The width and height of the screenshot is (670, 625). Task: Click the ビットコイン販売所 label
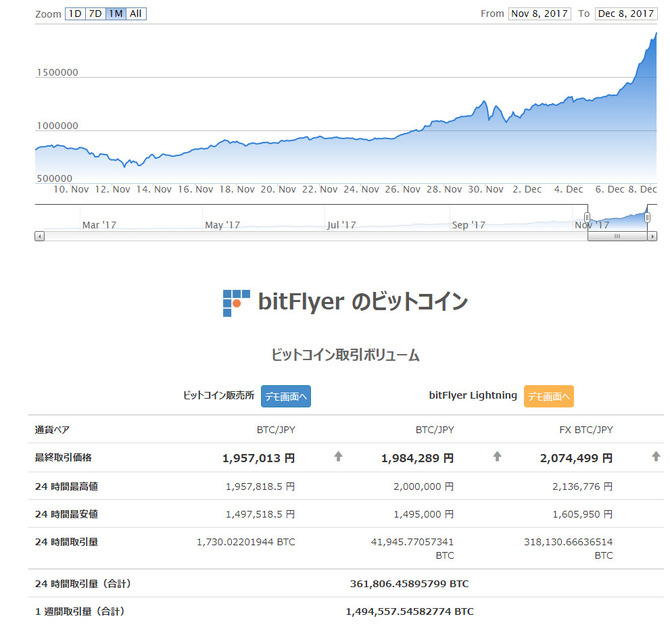pos(218,395)
